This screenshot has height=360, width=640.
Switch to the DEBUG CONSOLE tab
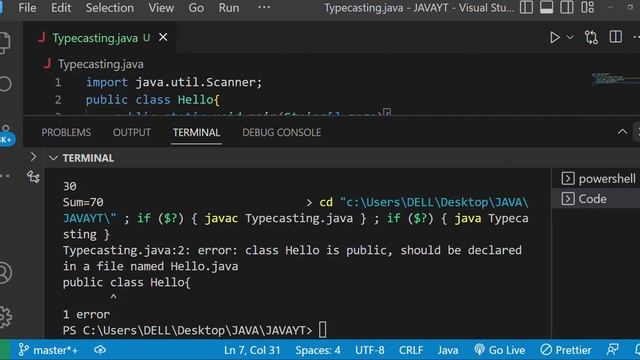click(282, 133)
